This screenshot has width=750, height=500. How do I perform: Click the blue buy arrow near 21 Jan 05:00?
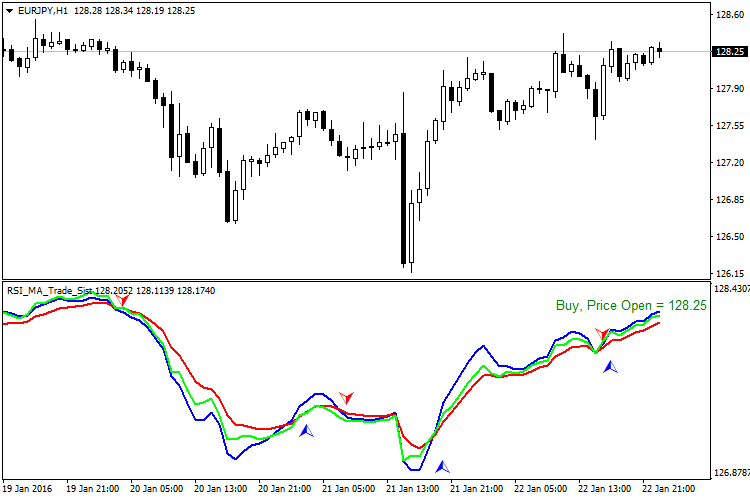[x=306, y=431]
